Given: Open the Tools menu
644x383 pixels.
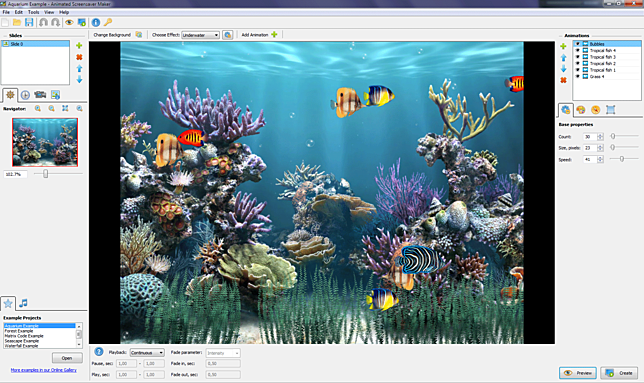Looking at the screenshot, I should point(33,12).
